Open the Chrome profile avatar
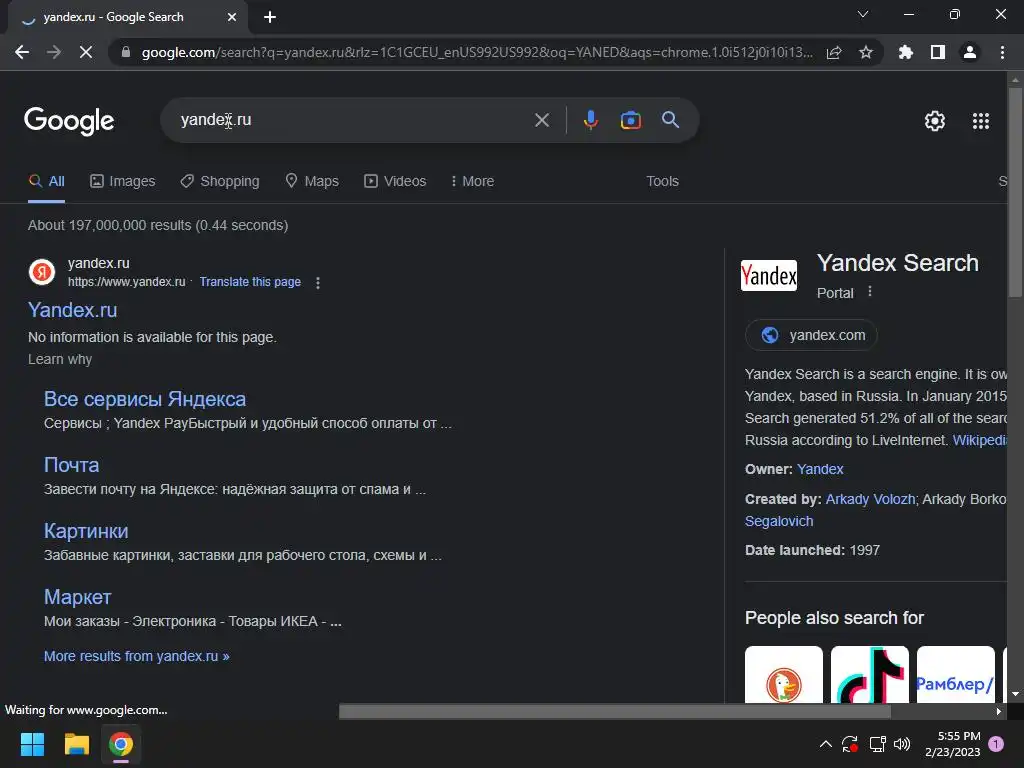The height and width of the screenshot is (768, 1024). point(970,52)
